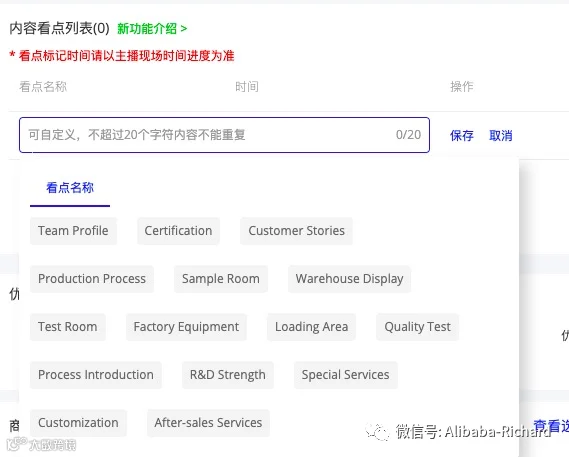Viewport: 569px width, 457px height.
Task: Pick the R&D Strength tag
Action: click(228, 375)
